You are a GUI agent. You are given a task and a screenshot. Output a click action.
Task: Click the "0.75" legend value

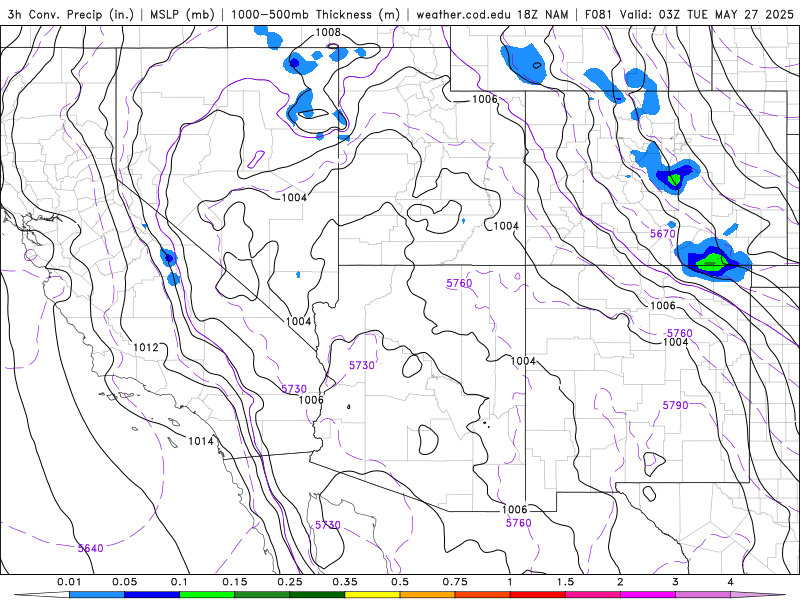[455, 582]
